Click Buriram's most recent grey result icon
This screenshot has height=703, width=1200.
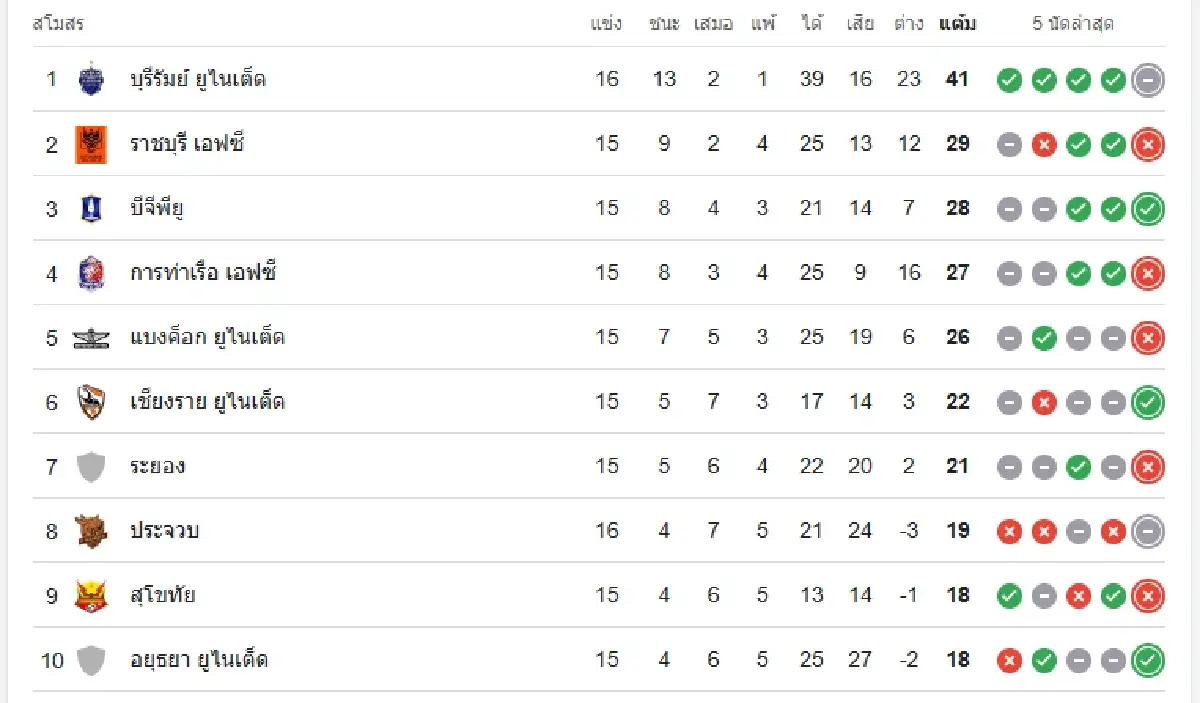[1148, 79]
